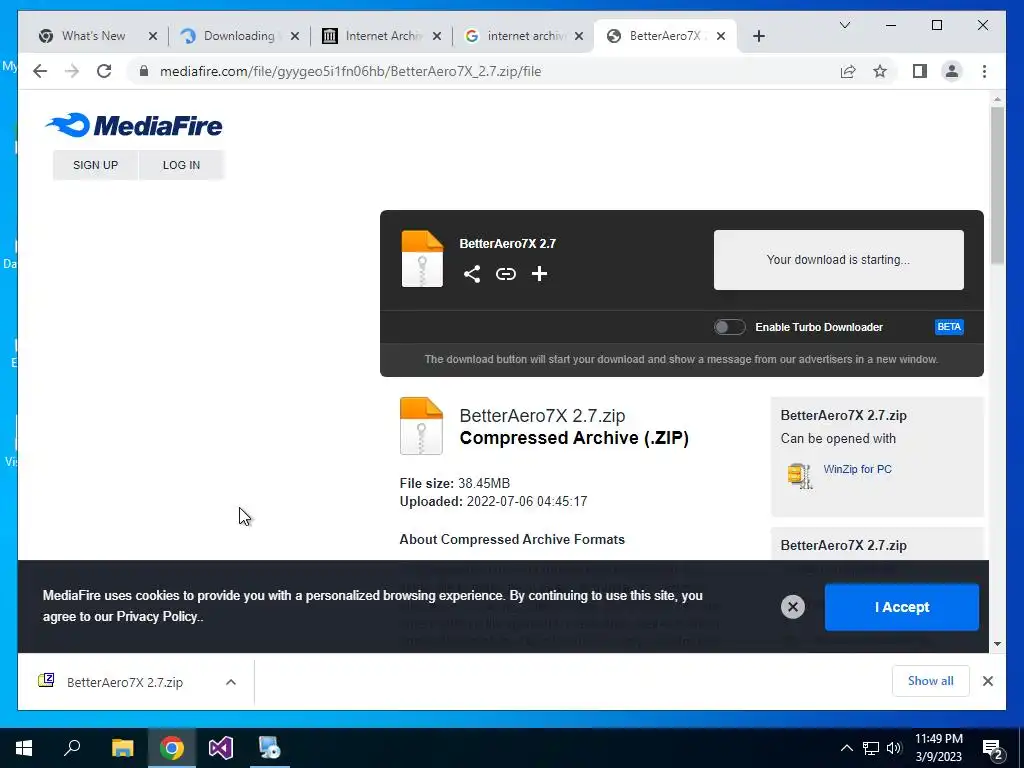Click the LOG IN button
The width and height of the screenshot is (1024, 768).
coord(182,165)
